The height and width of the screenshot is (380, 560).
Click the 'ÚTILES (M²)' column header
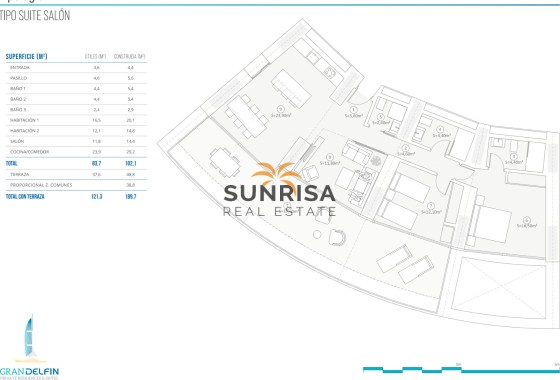click(96, 56)
